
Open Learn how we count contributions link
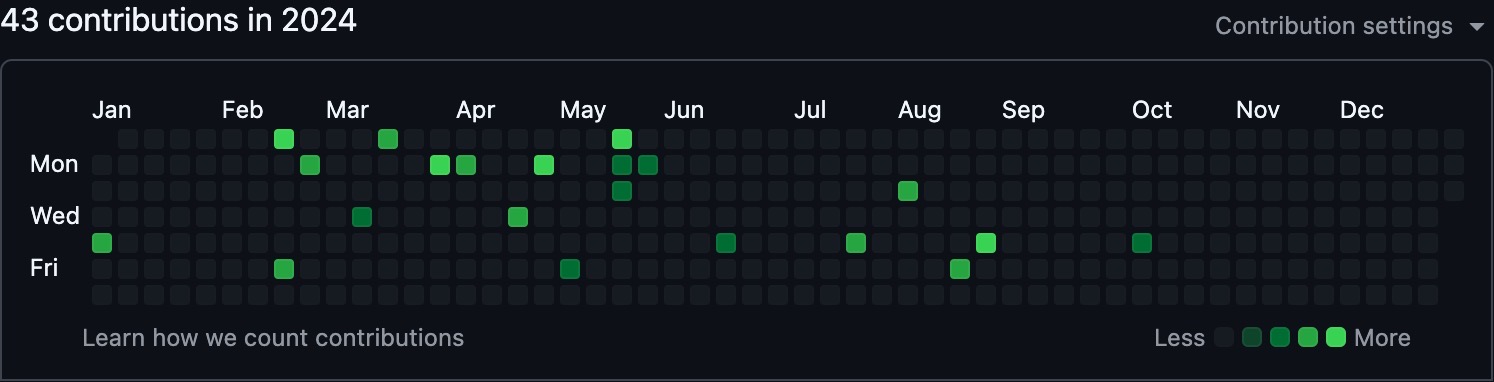[273, 338]
